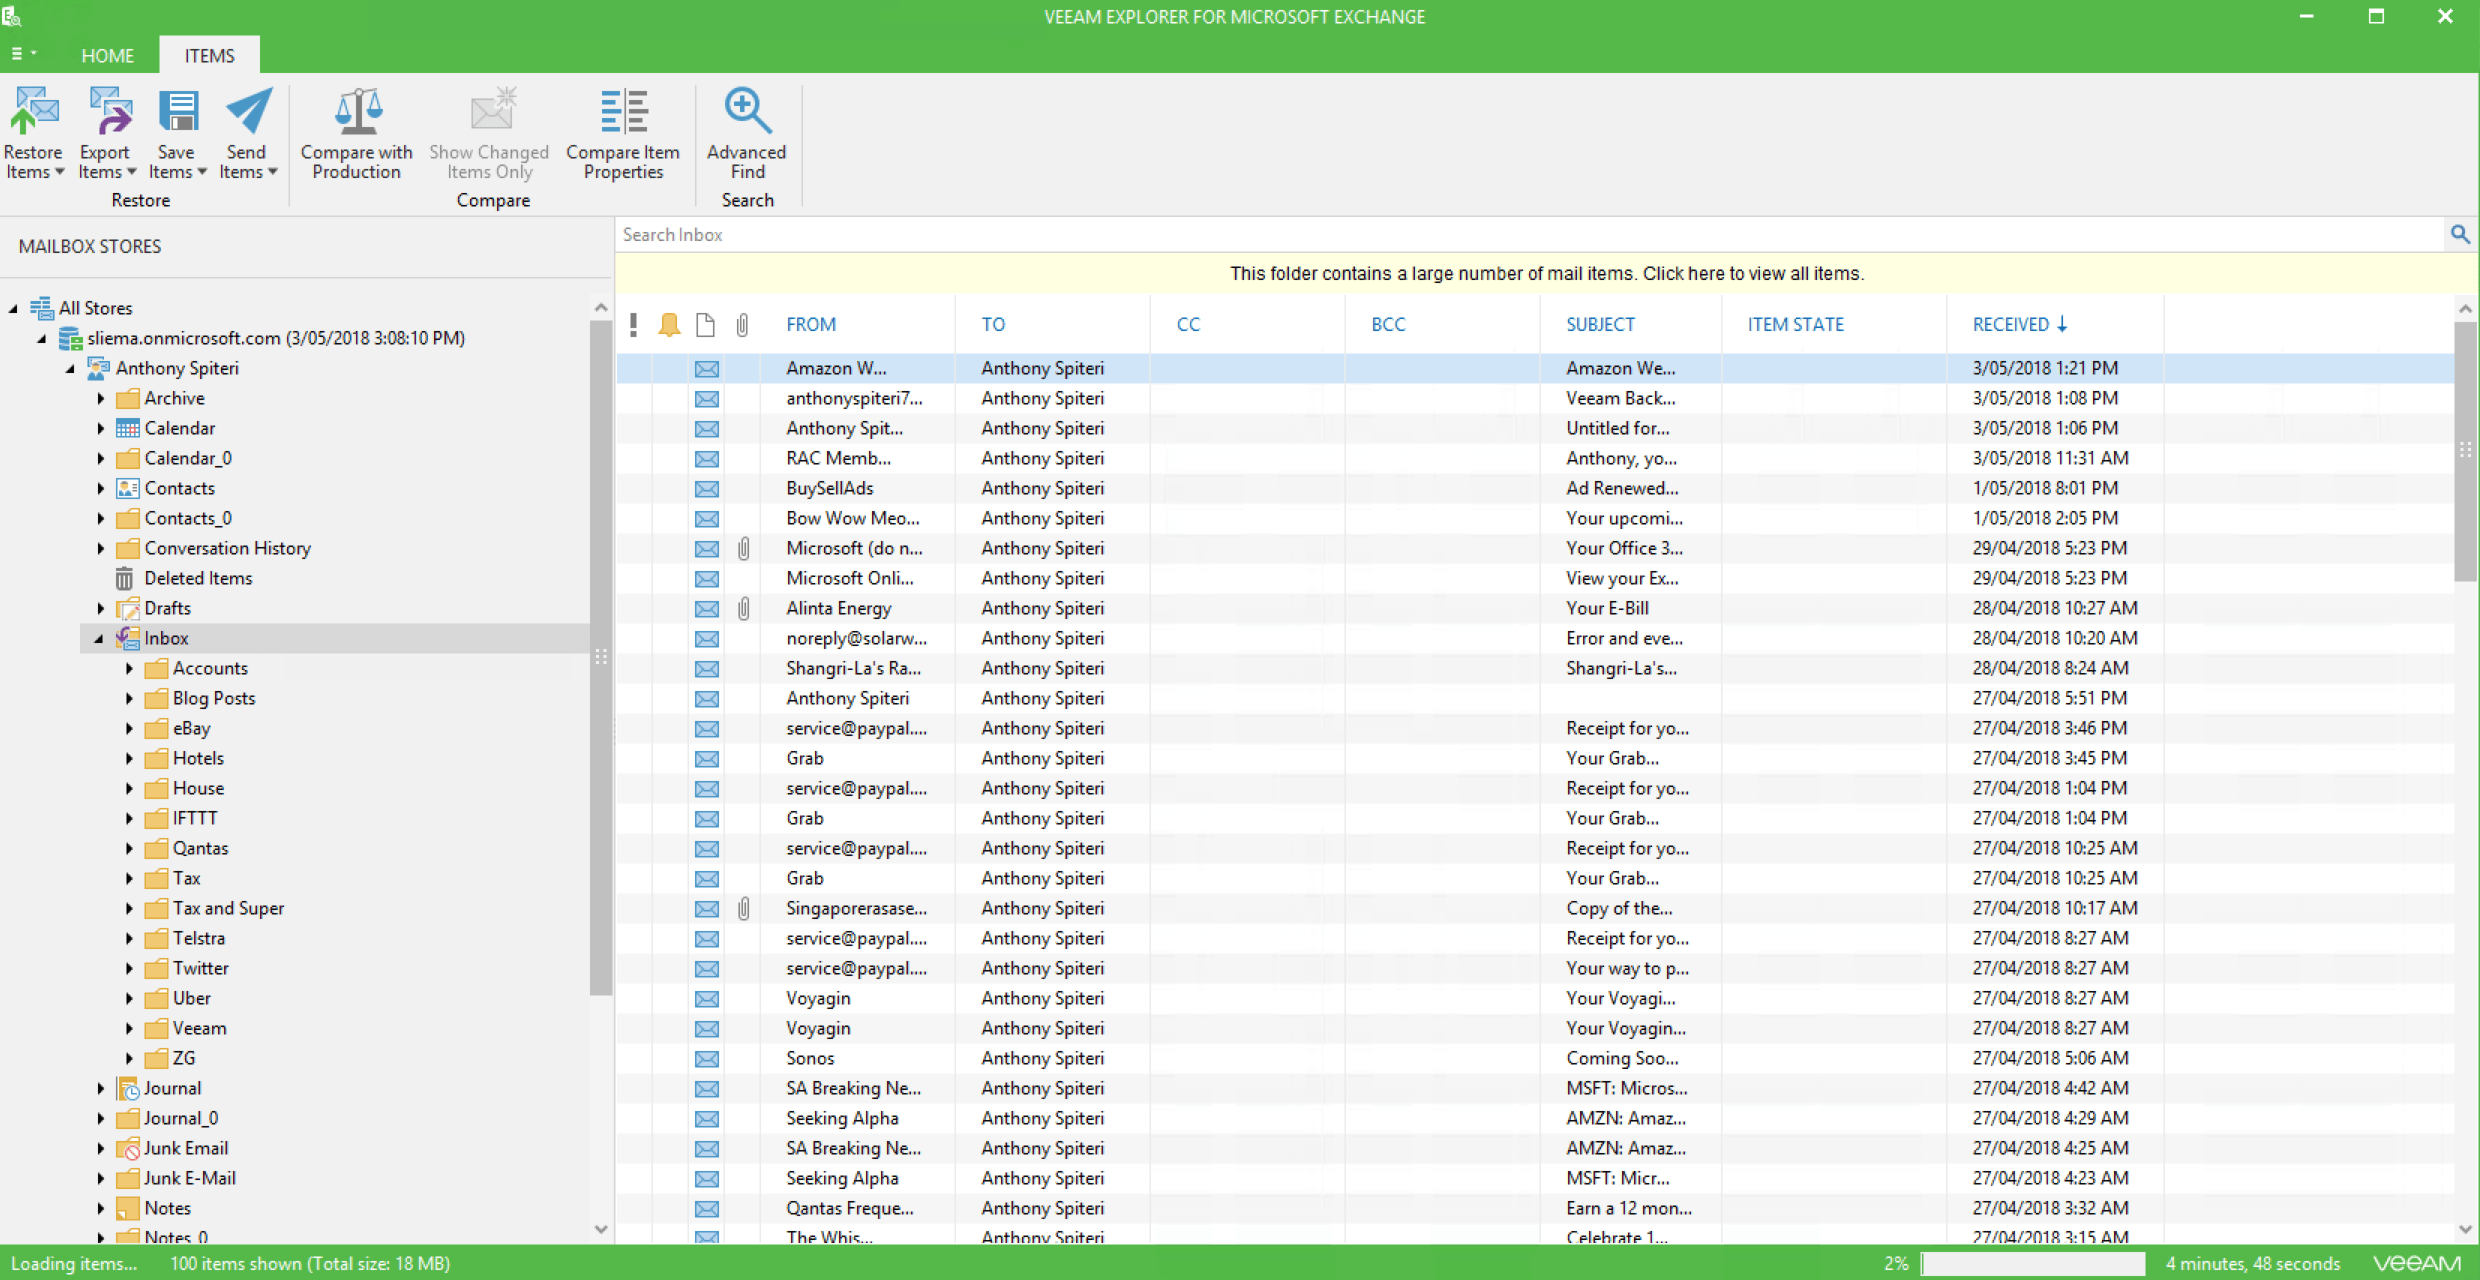Click the Search Inbox field
The height and width of the screenshot is (1280, 2480).
click(x=1500, y=235)
